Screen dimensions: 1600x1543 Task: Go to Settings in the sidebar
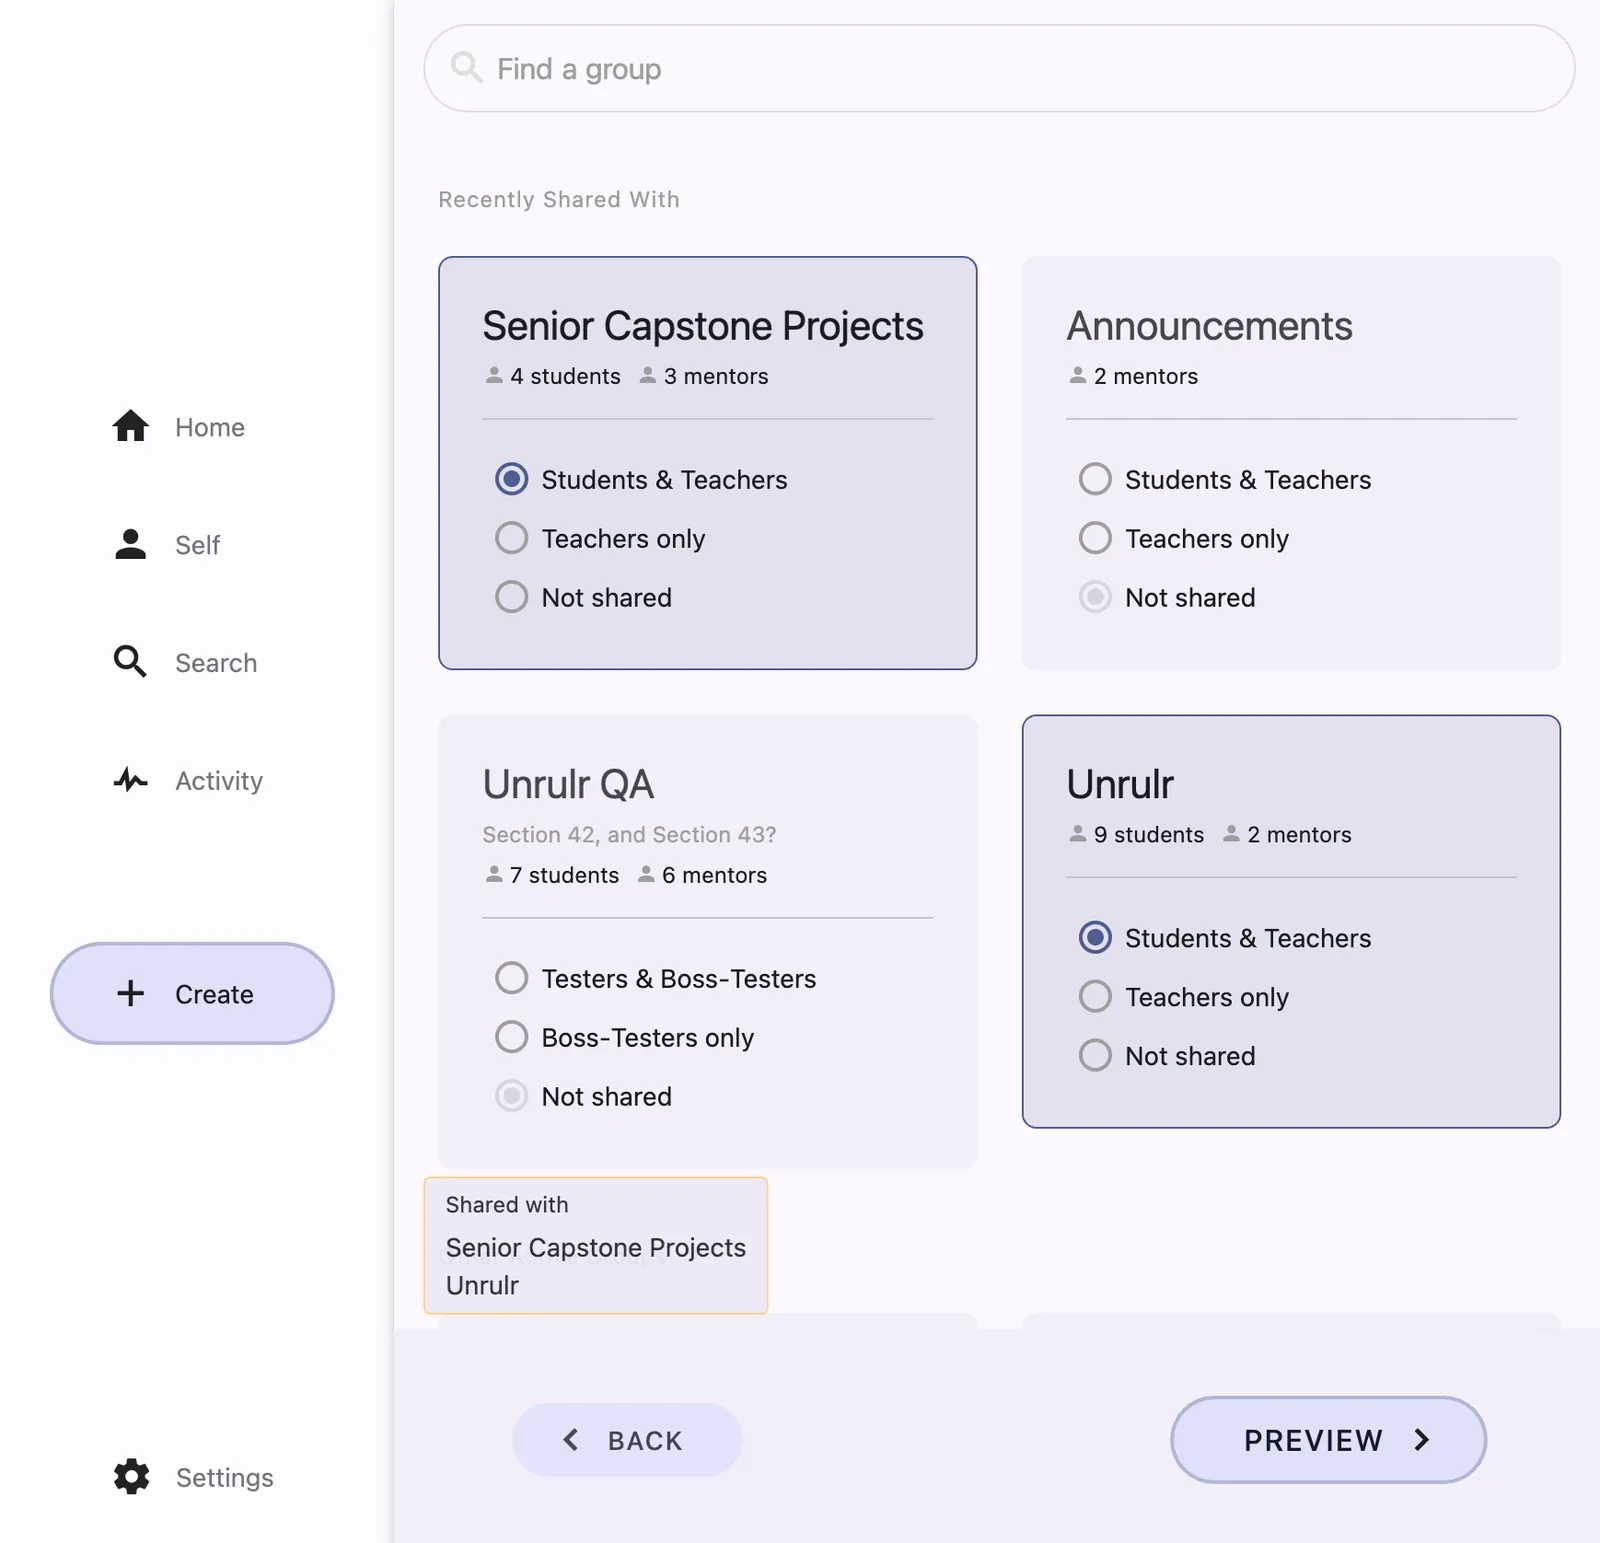pos(224,1477)
